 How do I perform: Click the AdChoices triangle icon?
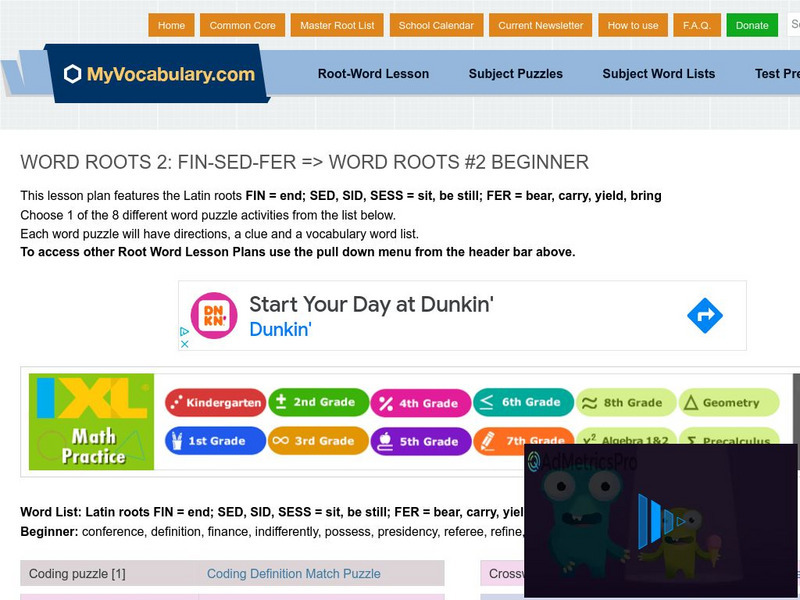184,331
